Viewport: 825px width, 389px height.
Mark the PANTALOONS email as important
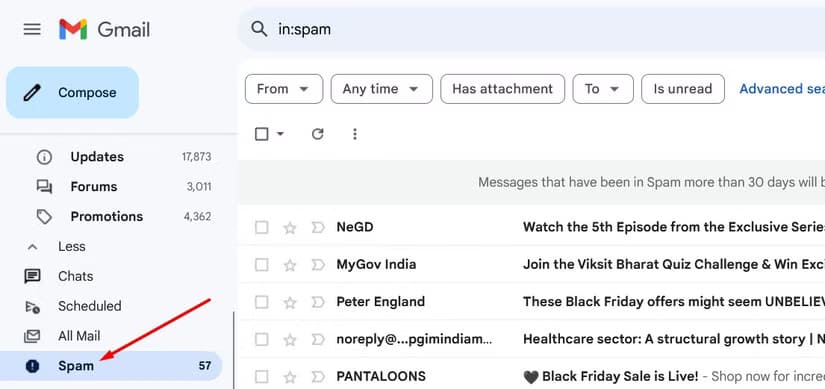[318, 377]
